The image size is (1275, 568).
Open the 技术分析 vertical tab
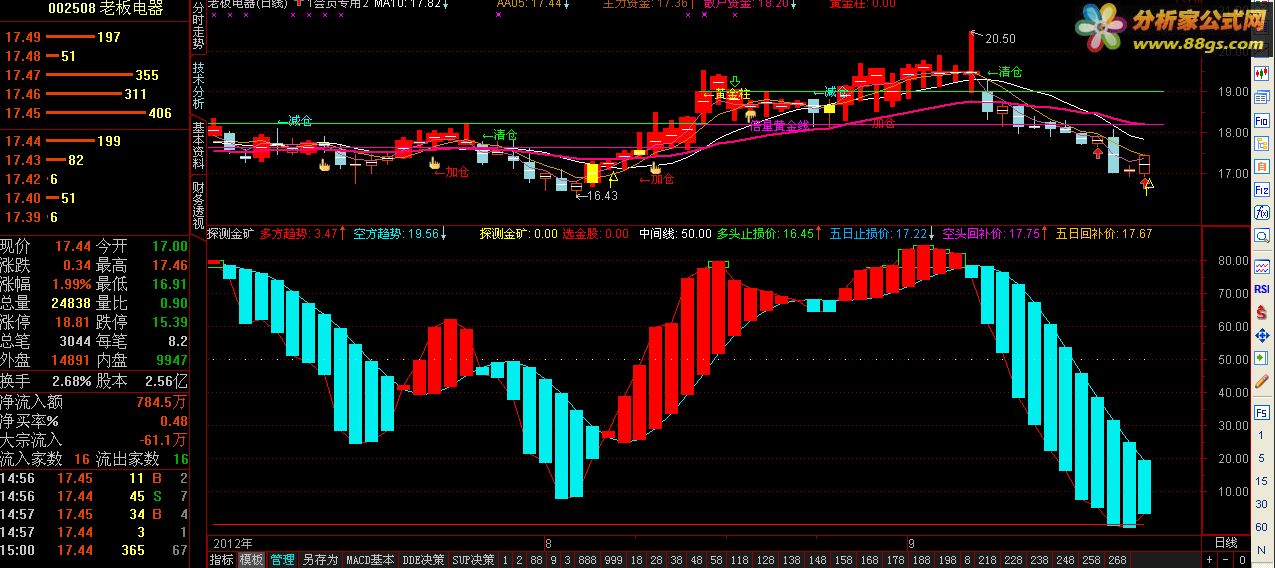pyautogui.click(x=198, y=87)
